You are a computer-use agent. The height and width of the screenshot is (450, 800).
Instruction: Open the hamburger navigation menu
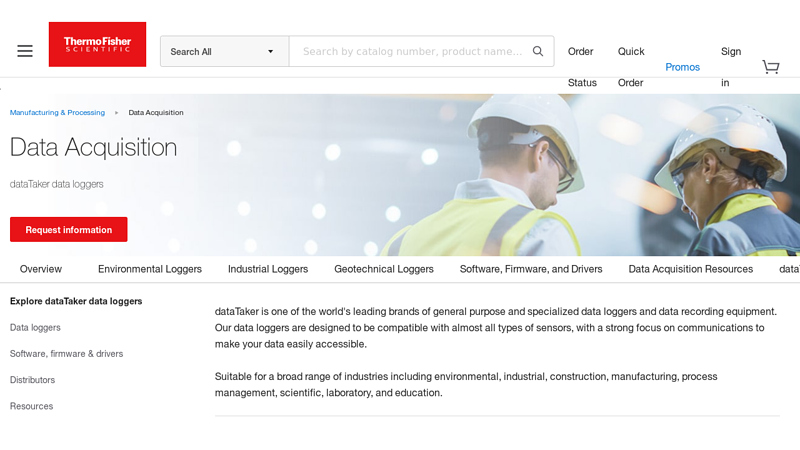[25, 51]
